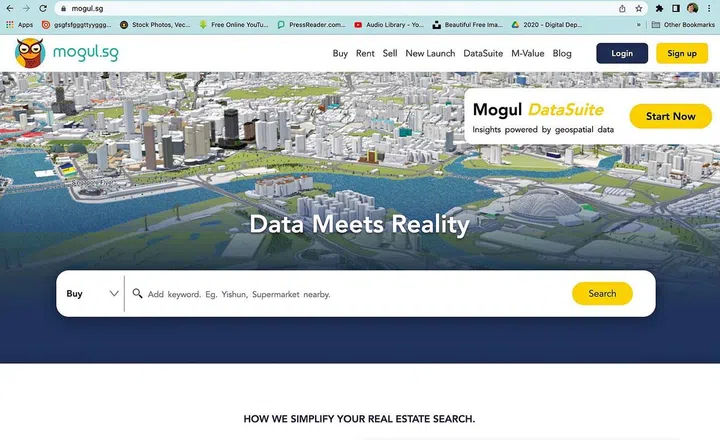Click the keyword search input field
Screen dimensions: 720x440
350,294
